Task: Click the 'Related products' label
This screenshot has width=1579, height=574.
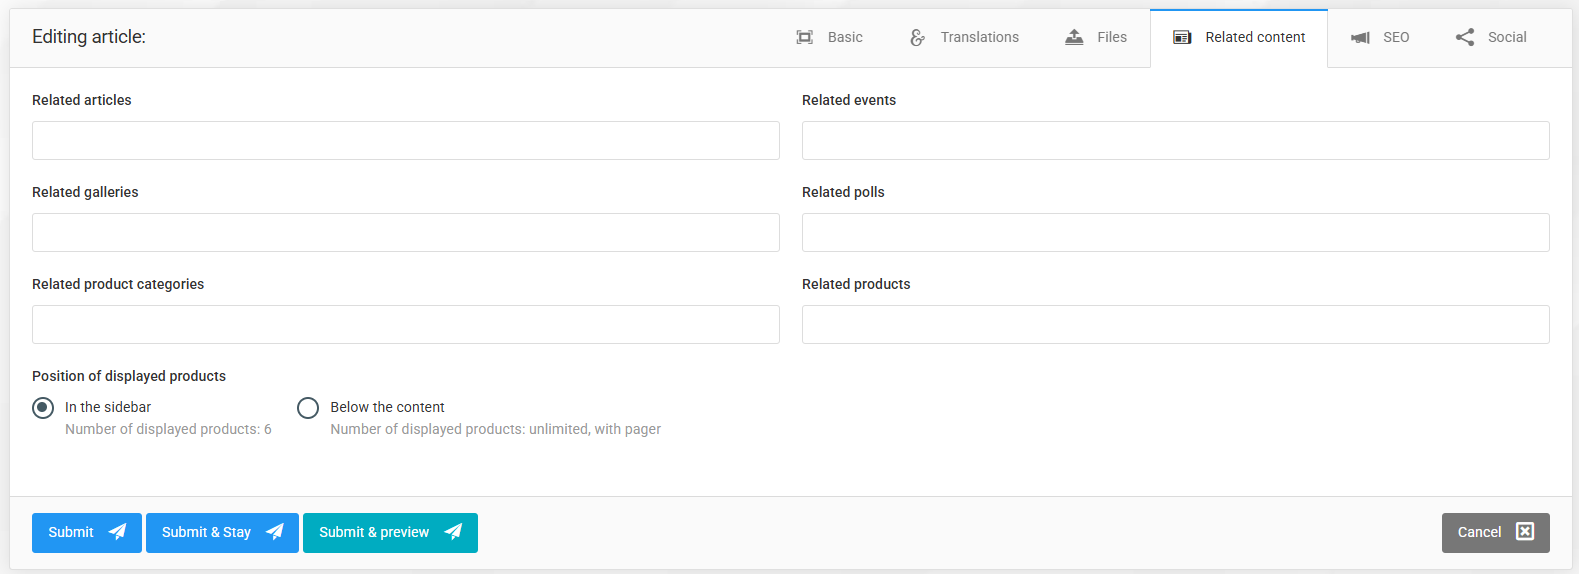Action: point(856,284)
